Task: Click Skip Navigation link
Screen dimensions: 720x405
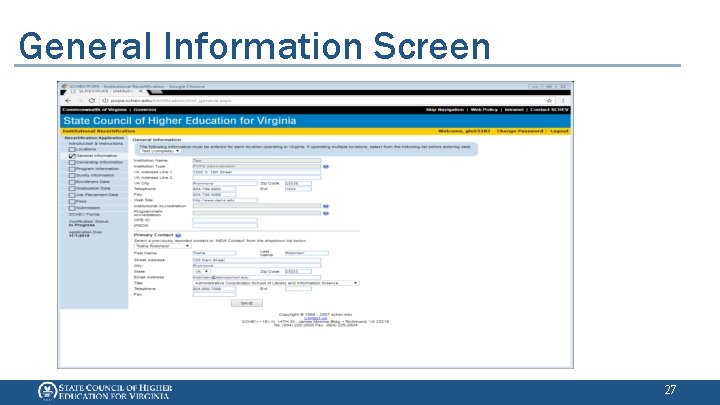Action: tap(444, 110)
